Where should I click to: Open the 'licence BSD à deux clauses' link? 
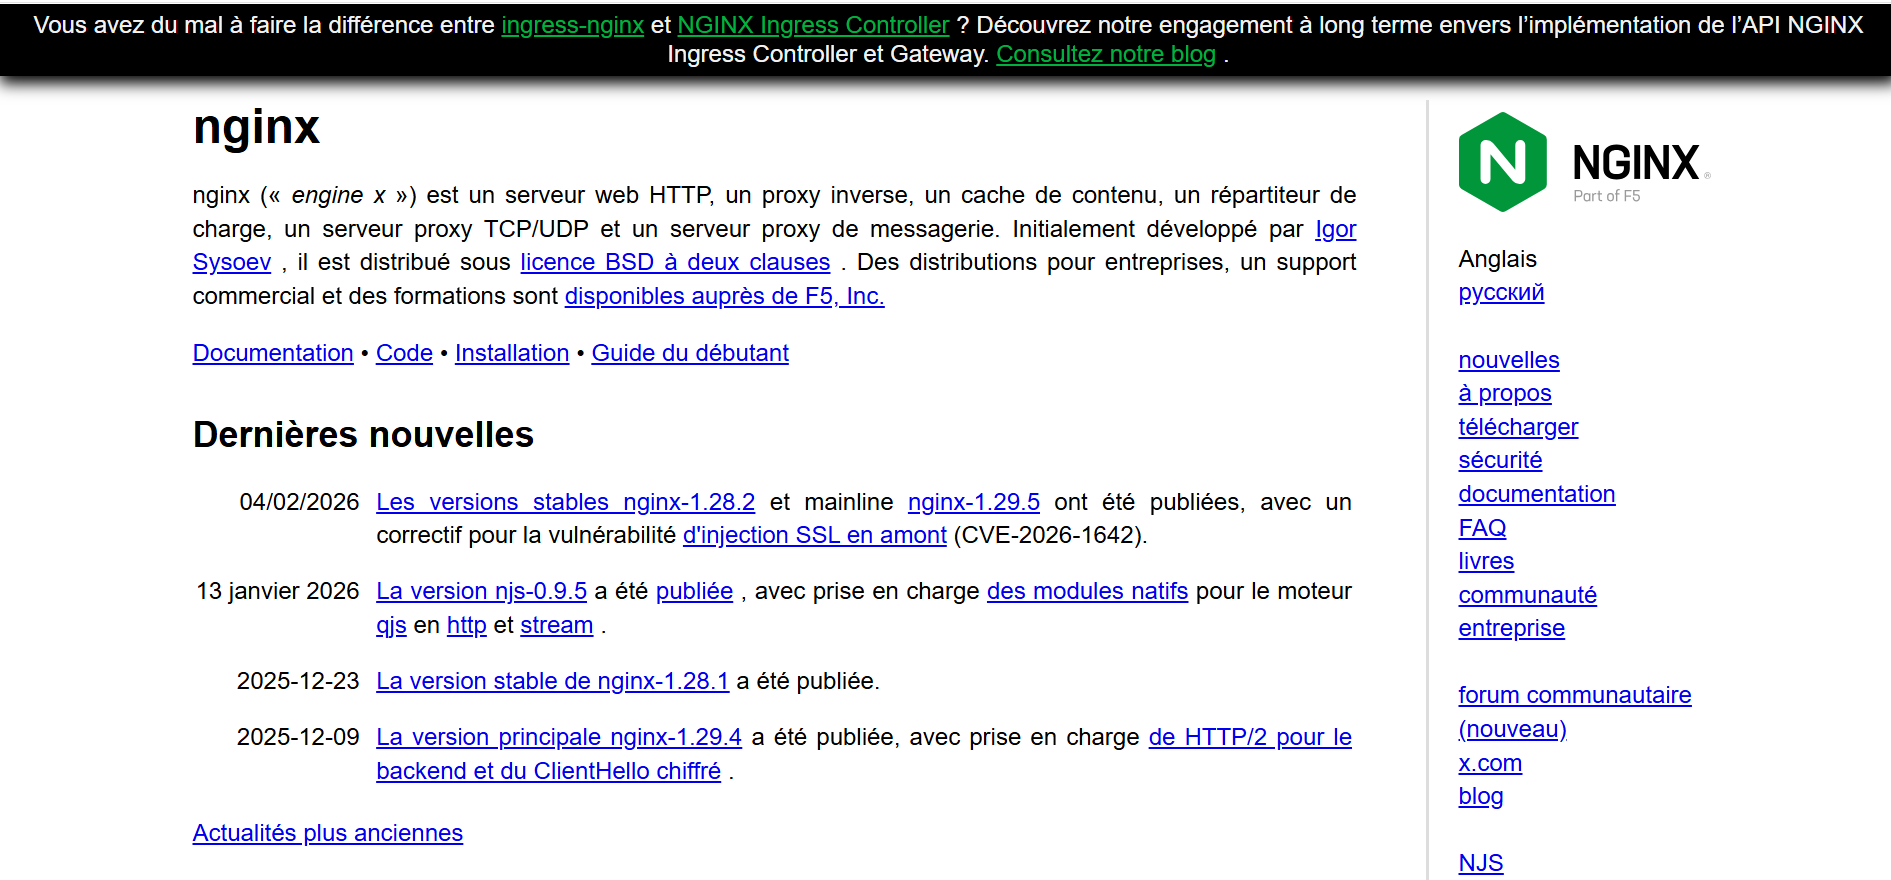pos(675,262)
